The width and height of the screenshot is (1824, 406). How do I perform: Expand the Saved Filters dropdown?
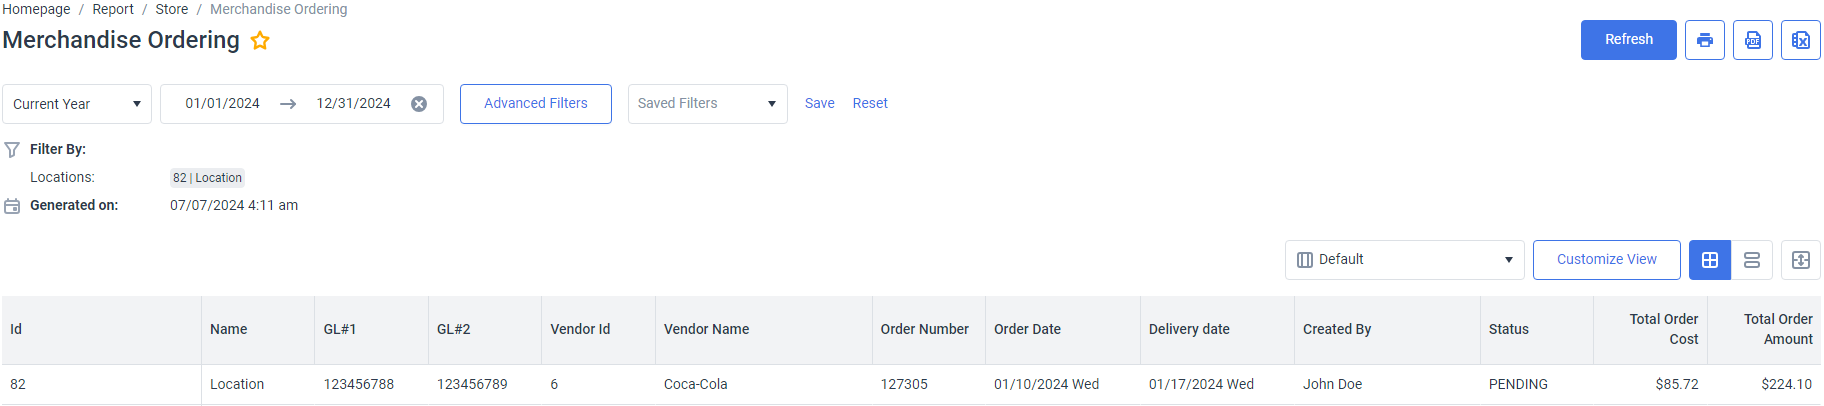pyautogui.click(x=708, y=104)
